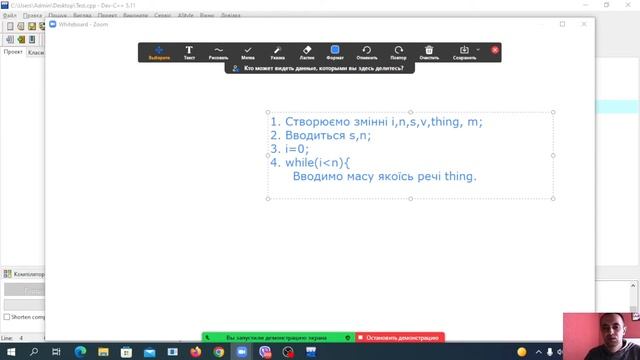Select the Eraser (Ластик) tool
Viewport: 640px width, 360px height.
pyautogui.click(x=307, y=53)
